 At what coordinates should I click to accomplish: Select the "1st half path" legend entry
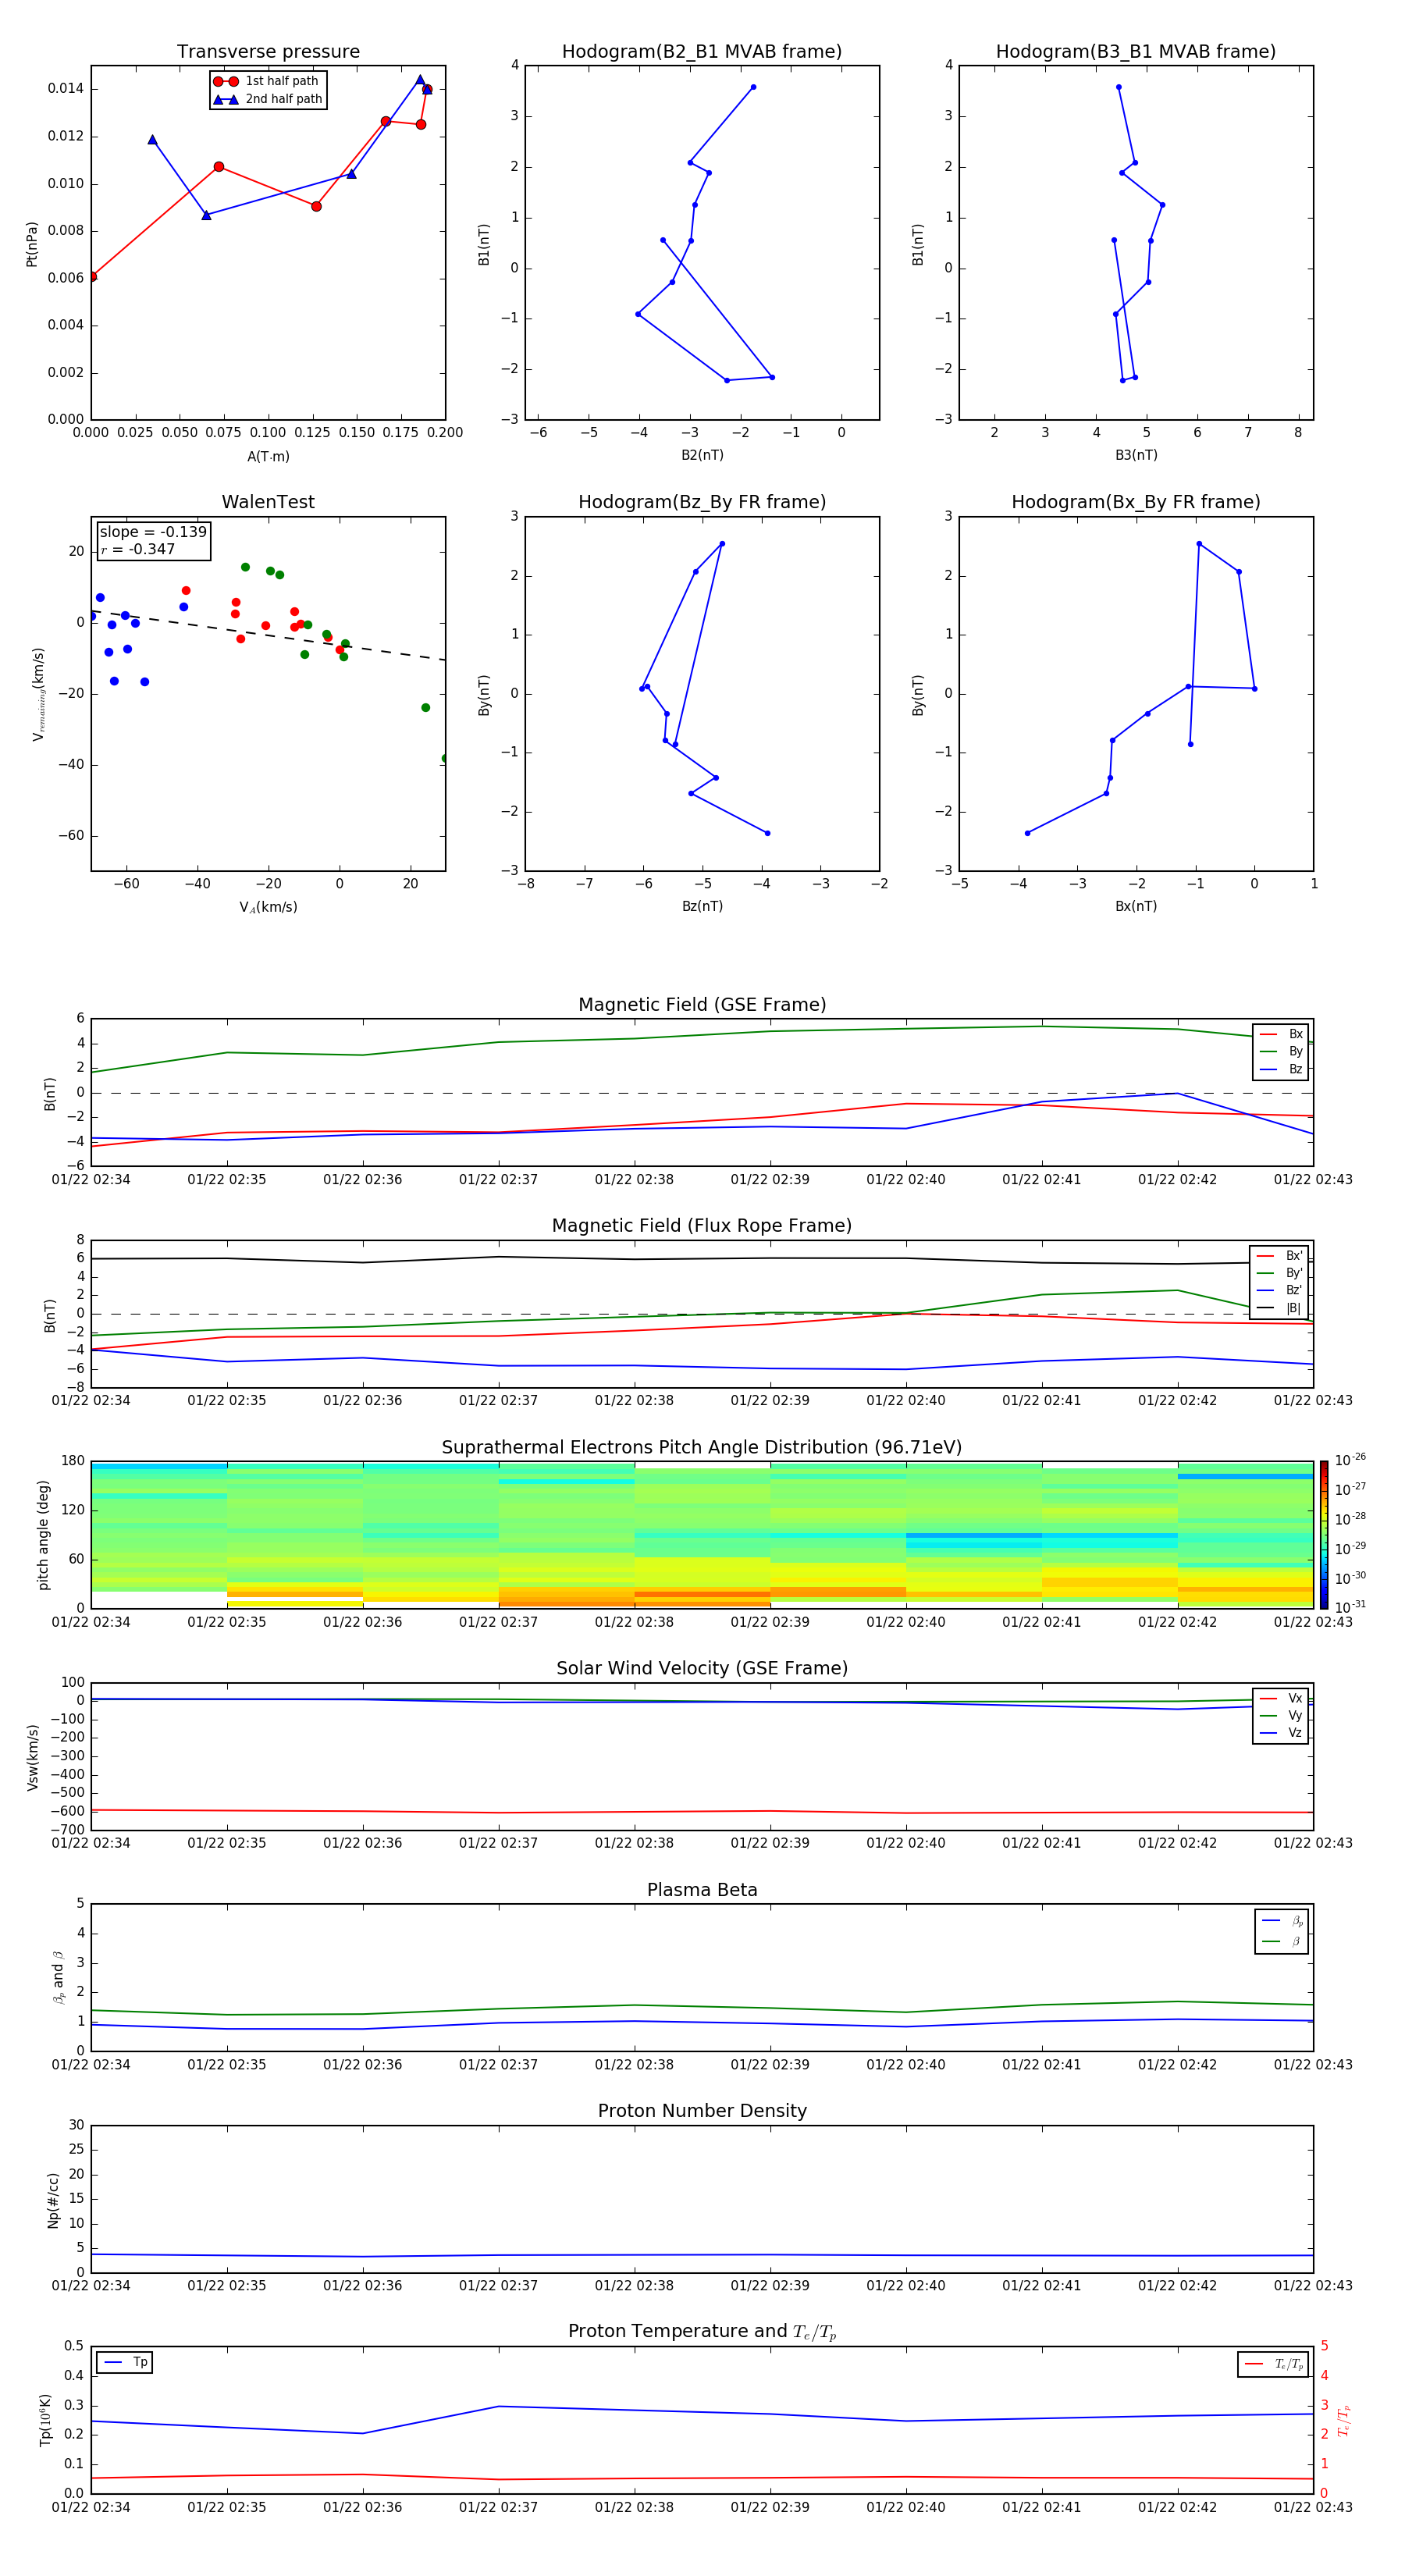point(266,81)
